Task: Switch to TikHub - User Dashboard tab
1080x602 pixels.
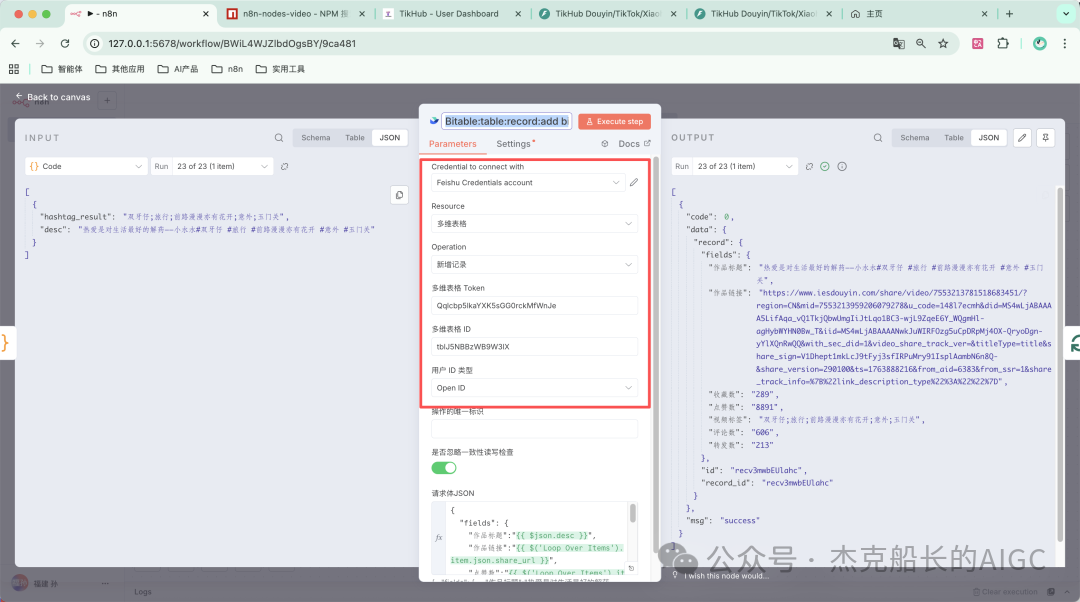Action: [x=449, y=14]
